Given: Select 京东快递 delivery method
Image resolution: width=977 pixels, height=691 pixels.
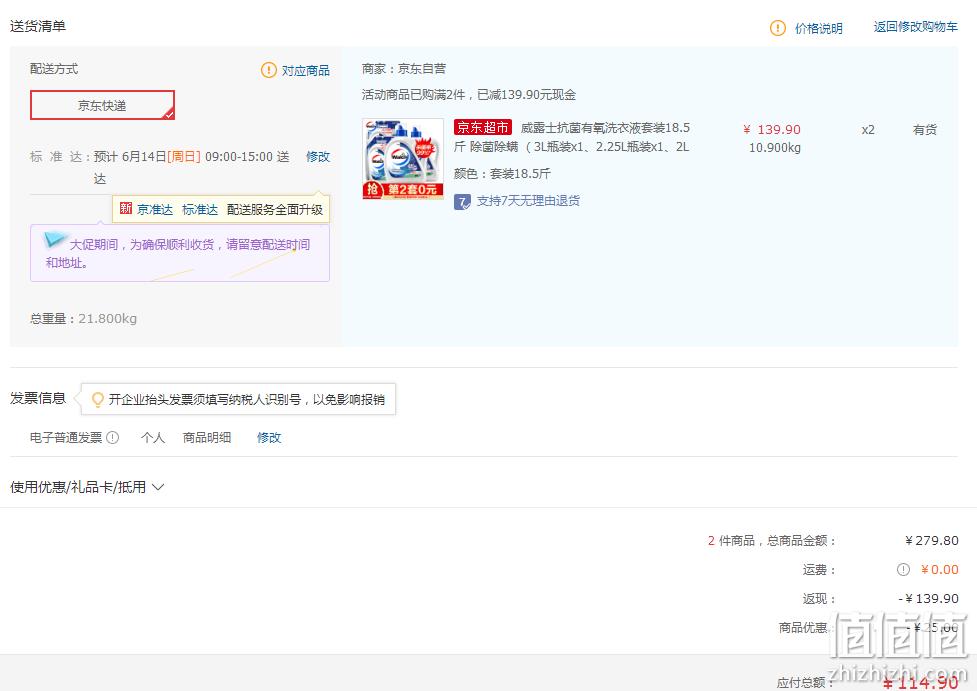Looking at the screenshot, I should [102, 105].
